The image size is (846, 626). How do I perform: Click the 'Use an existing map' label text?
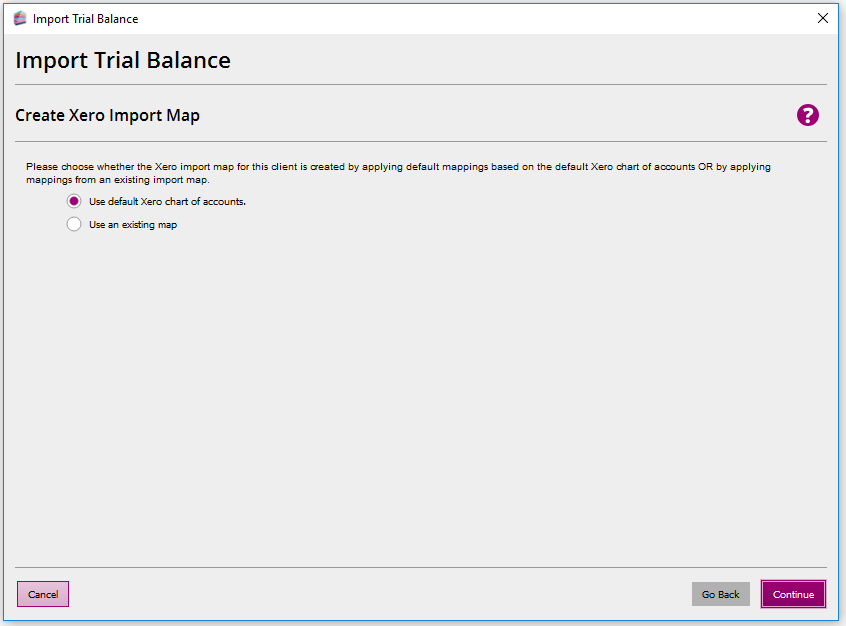(133, 225)
